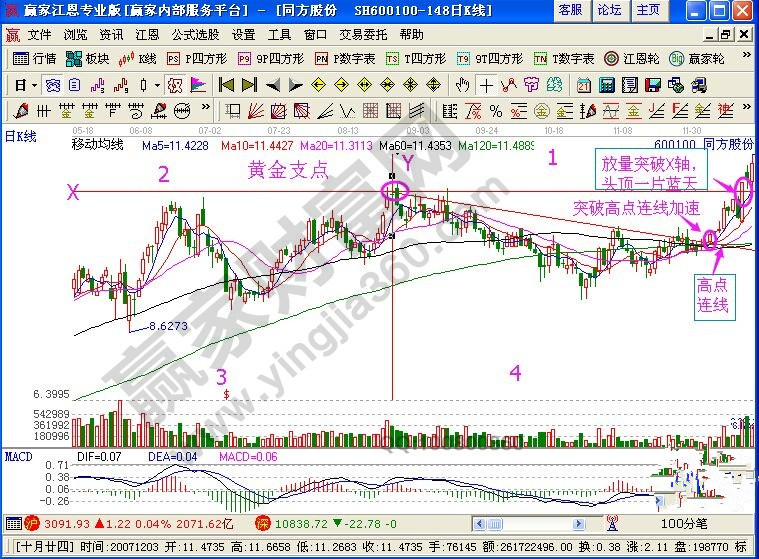Image resolution: width=759 pixels, height=559 pixels.
Task: Open the 浏览 menu
Action: click(x=75, y=35)
